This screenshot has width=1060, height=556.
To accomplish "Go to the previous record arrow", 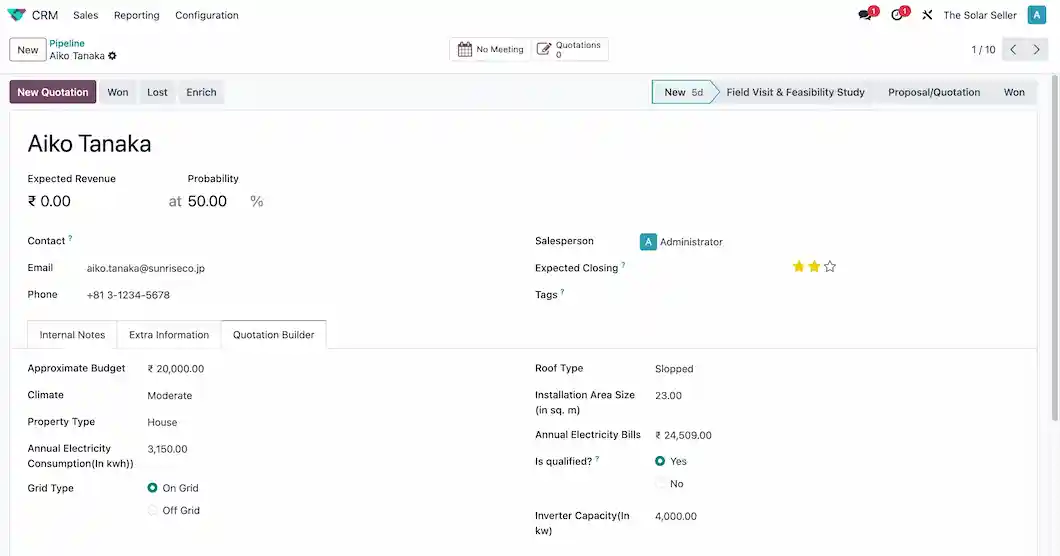I will (1013, 49).
